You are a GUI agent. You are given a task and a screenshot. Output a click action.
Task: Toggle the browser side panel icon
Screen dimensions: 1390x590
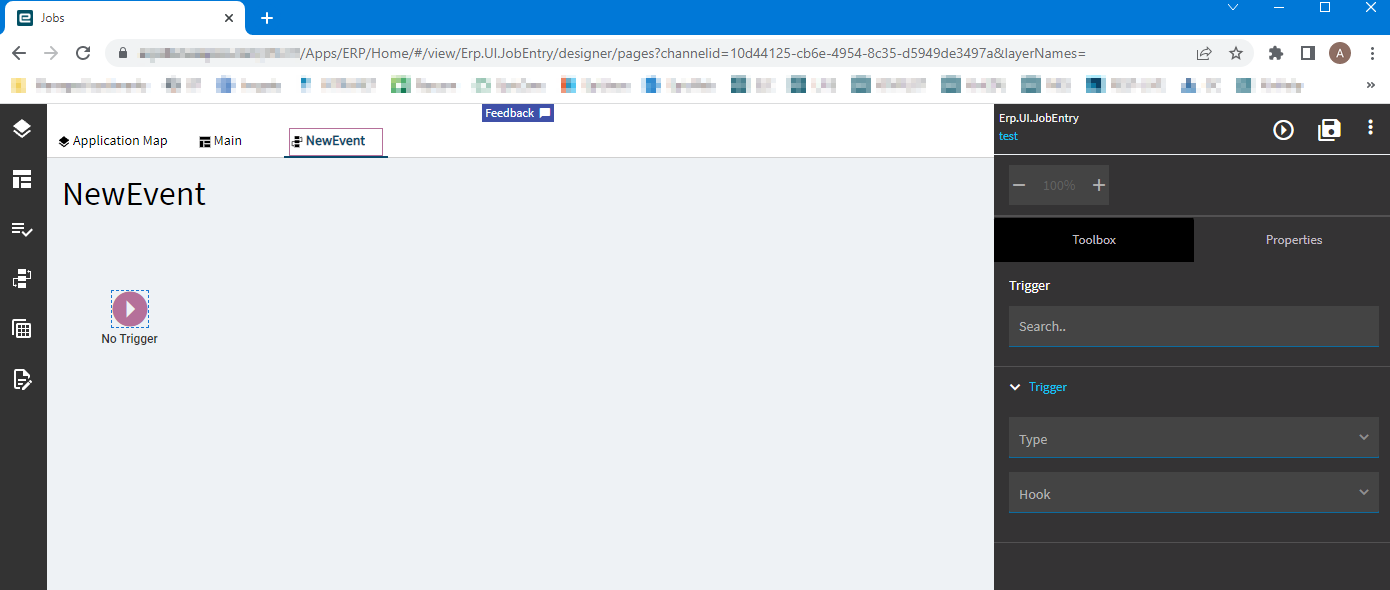[1307, 53]
